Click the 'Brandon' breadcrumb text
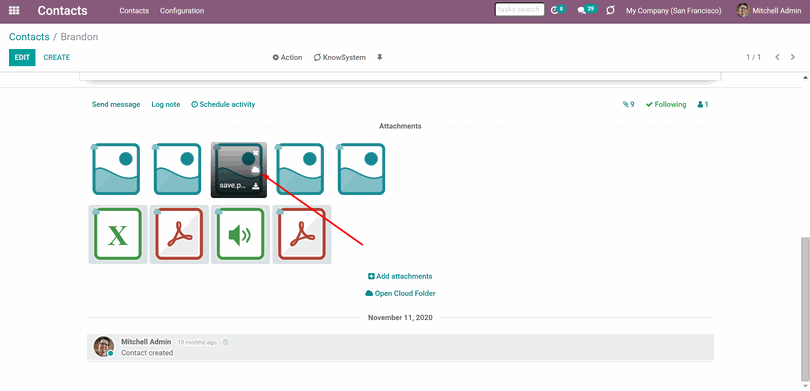Screen dimensions: 810x391 pos(80,37)
